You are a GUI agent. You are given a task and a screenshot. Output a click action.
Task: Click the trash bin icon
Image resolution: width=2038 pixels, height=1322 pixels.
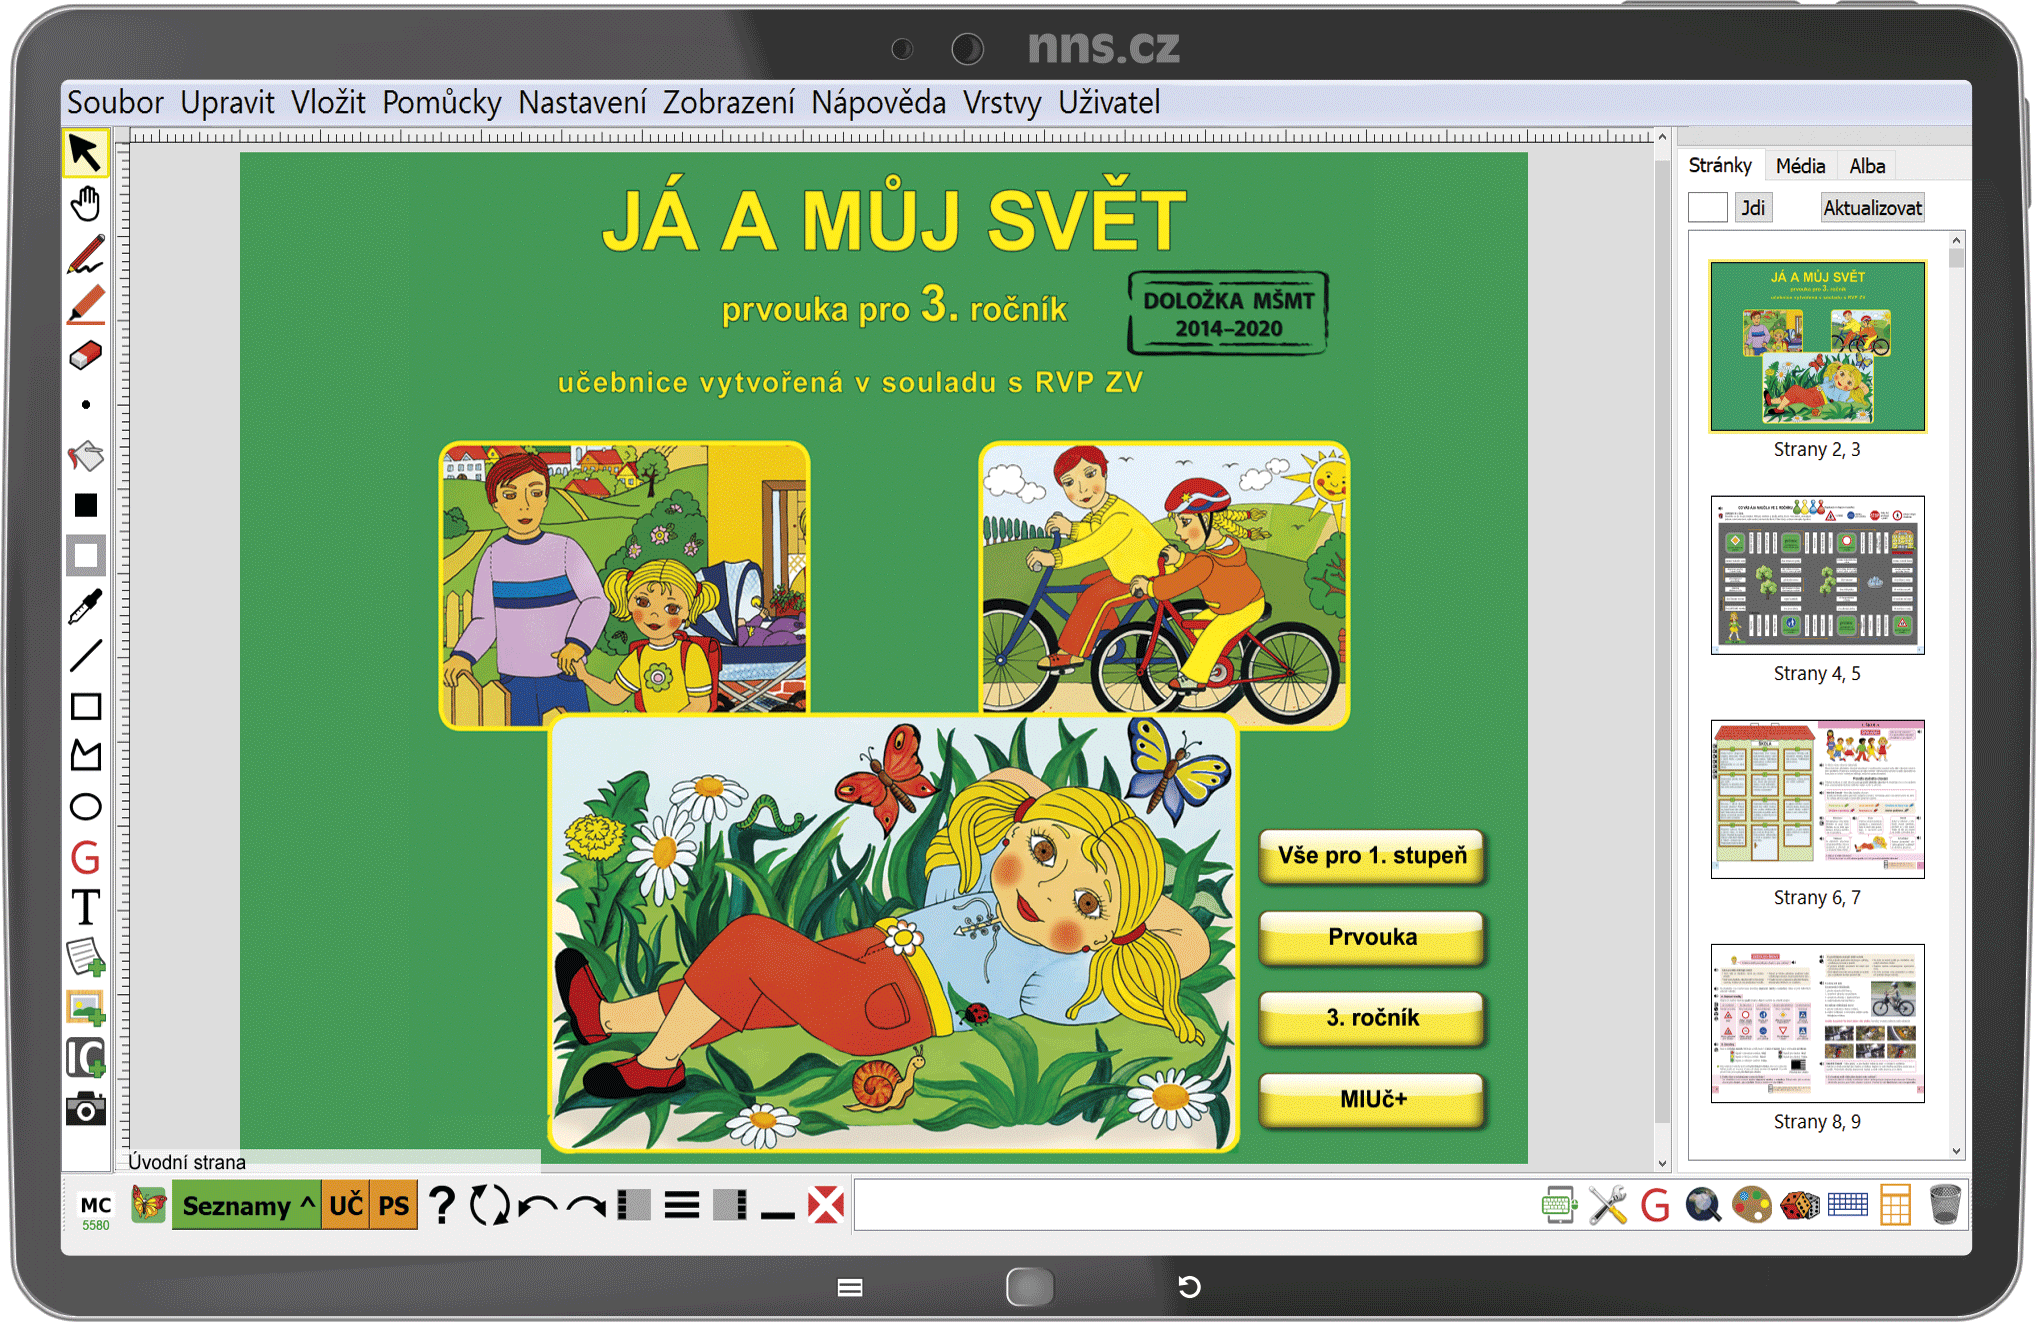[1944, 1205]
